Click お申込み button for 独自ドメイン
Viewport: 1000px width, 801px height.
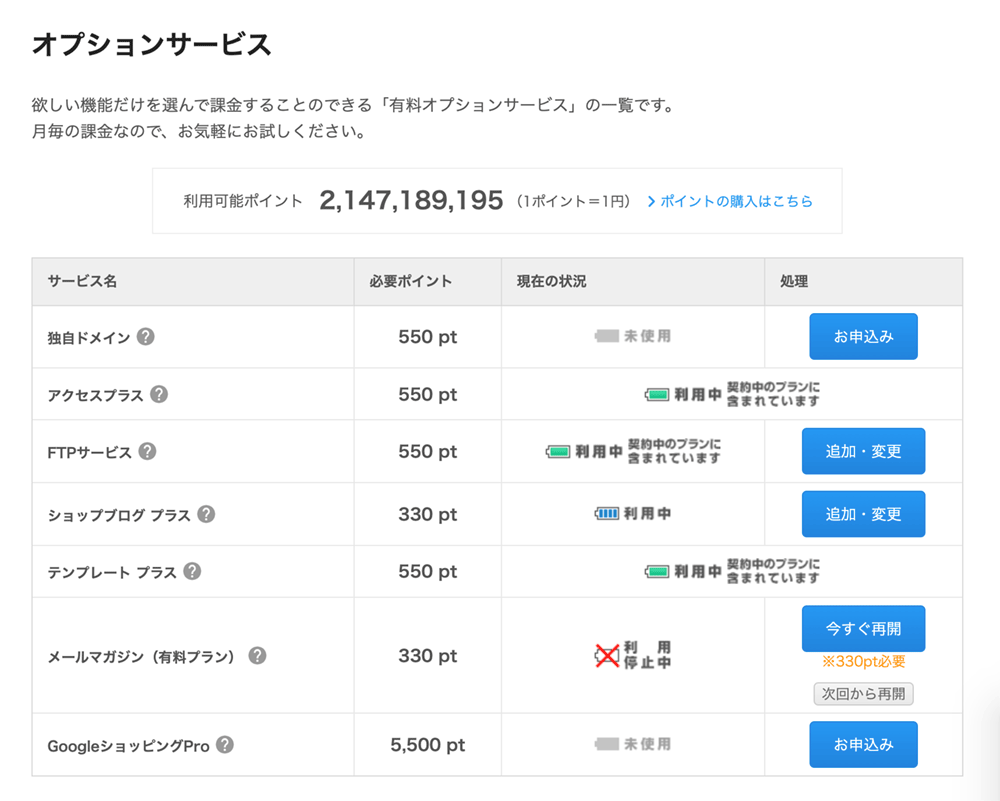(863, 337)
